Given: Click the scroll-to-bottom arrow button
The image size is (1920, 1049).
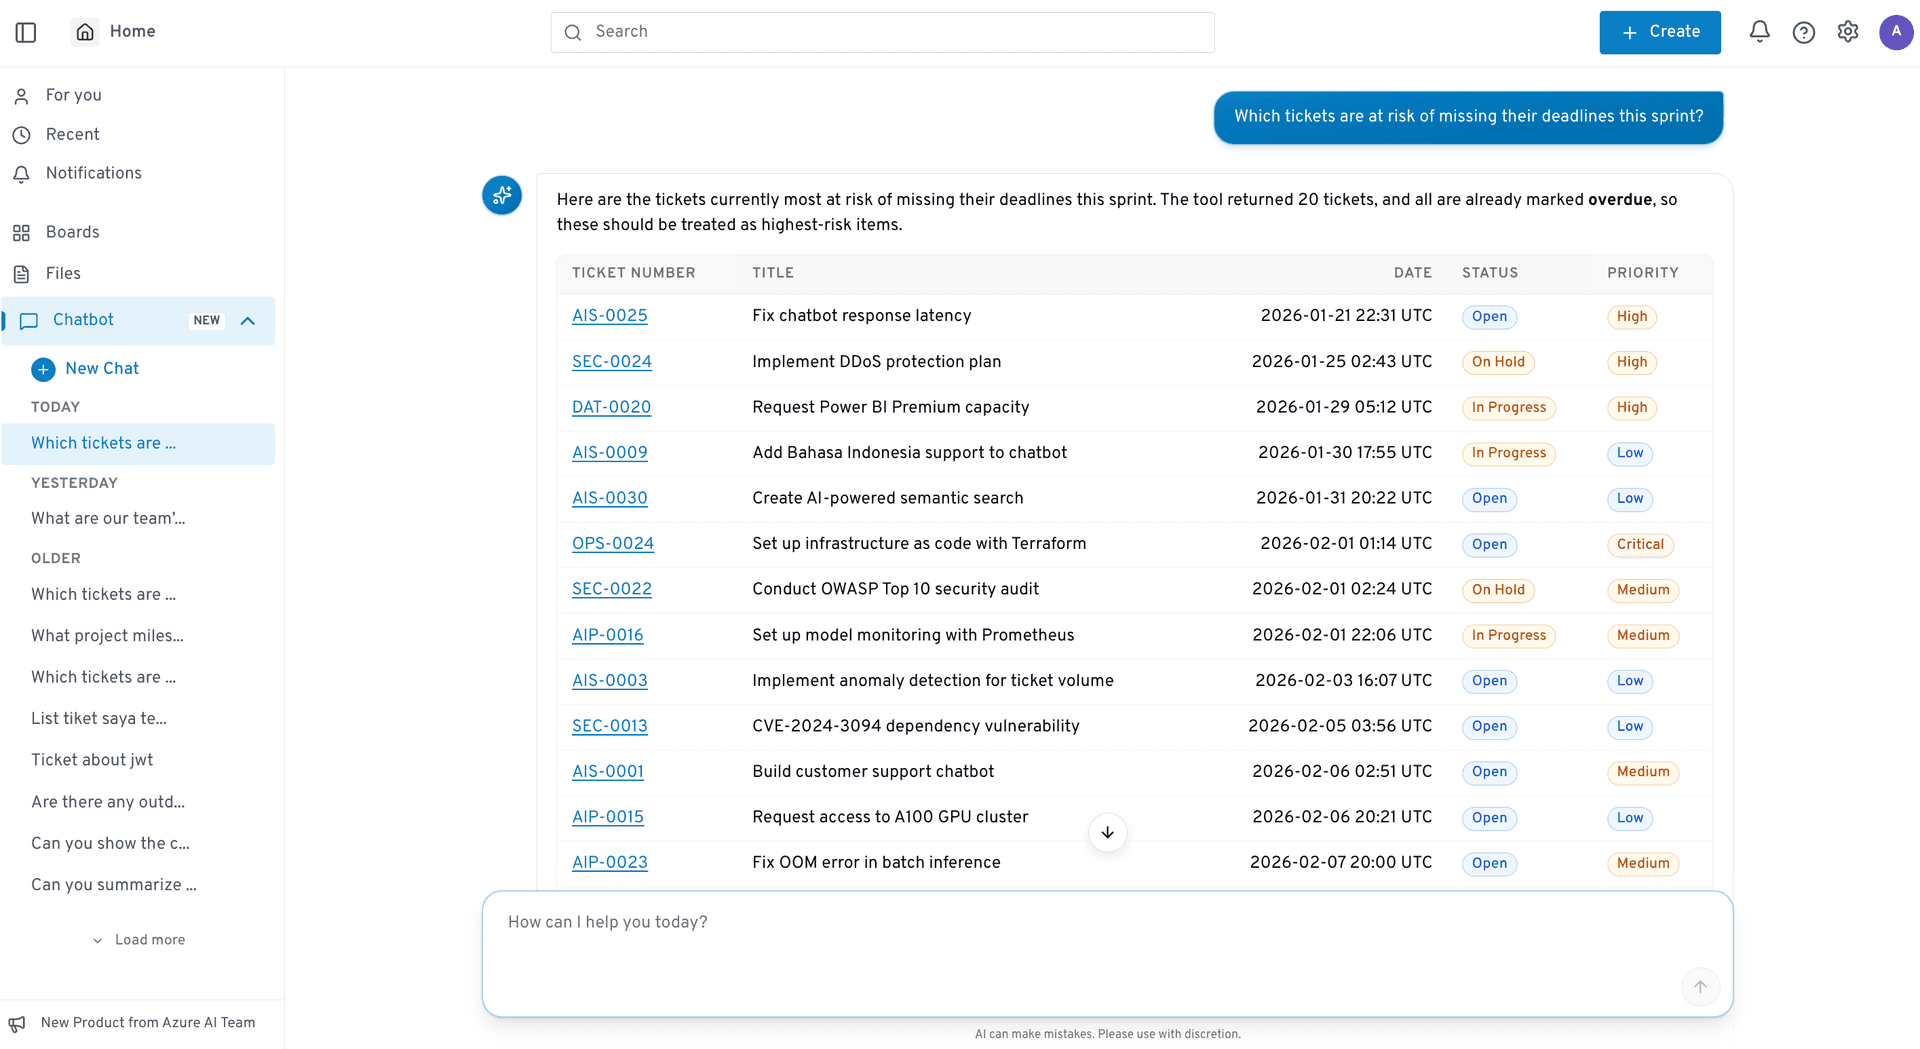Looking at the screenshot, I should click(1107, 833).
